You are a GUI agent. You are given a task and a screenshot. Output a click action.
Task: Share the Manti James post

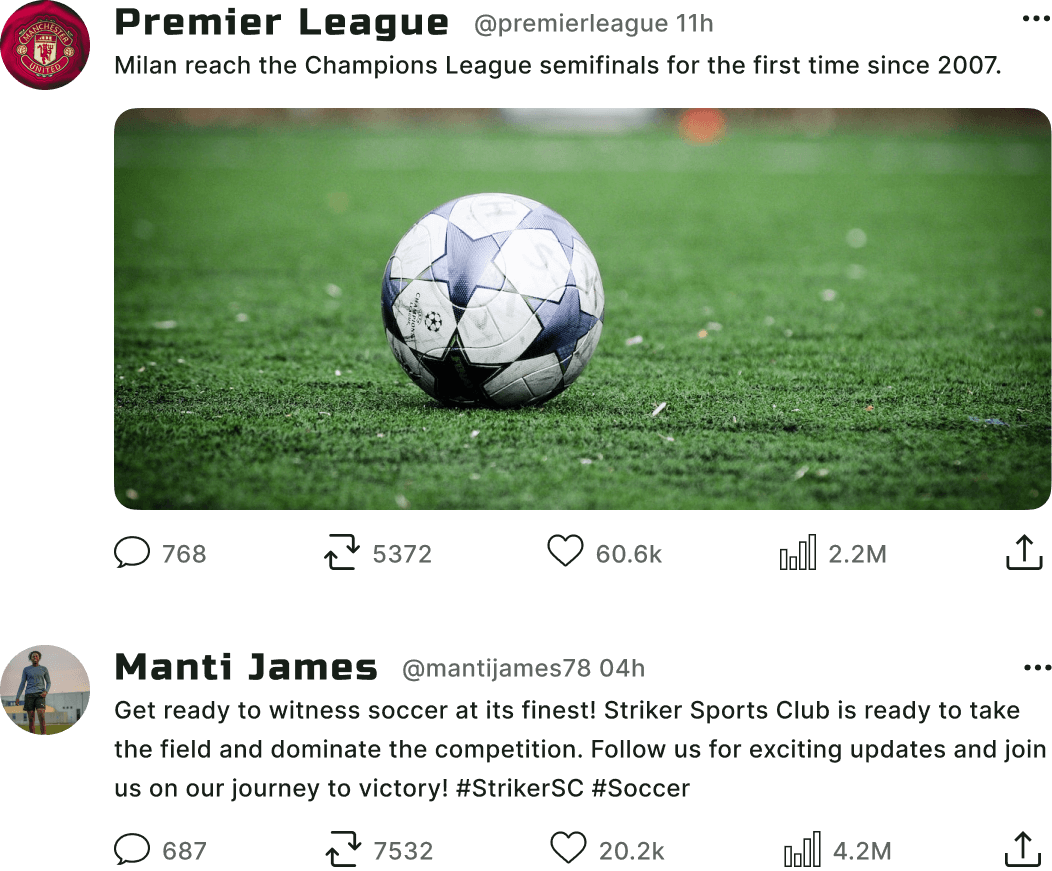[1023, 850]
